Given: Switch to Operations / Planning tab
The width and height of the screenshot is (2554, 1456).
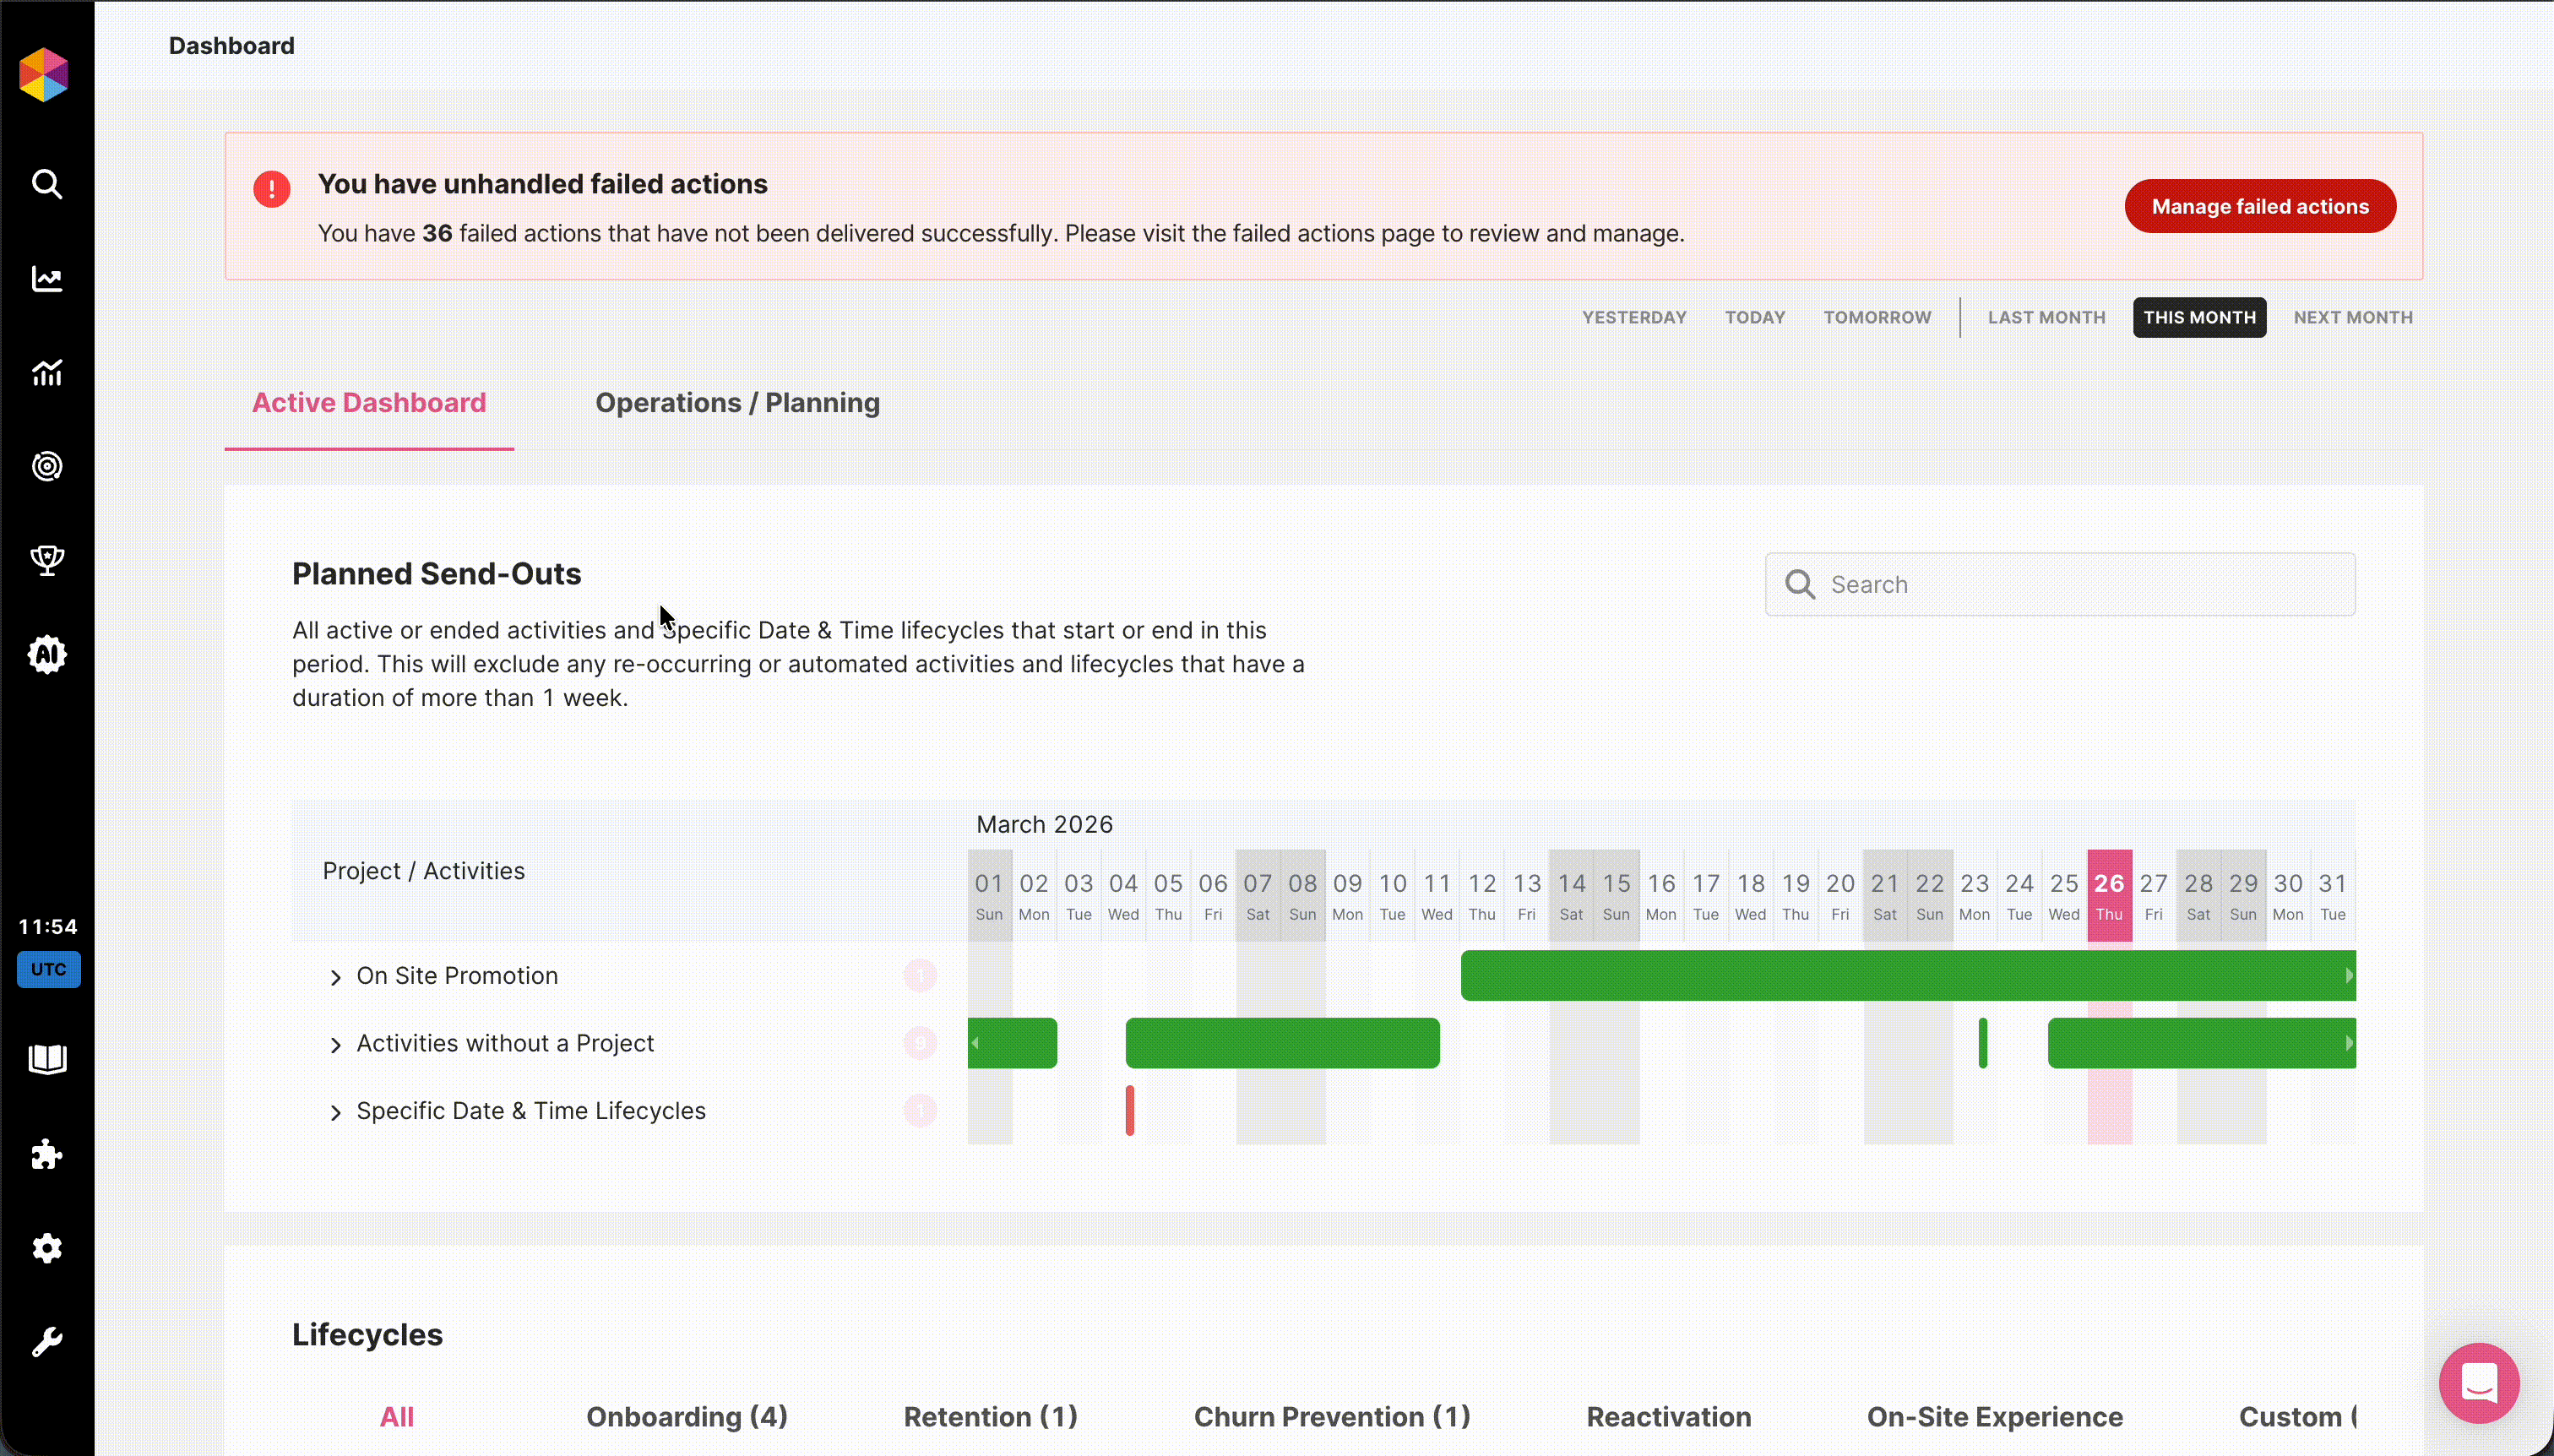Looking at the screenshot, I should pos(737,403).
